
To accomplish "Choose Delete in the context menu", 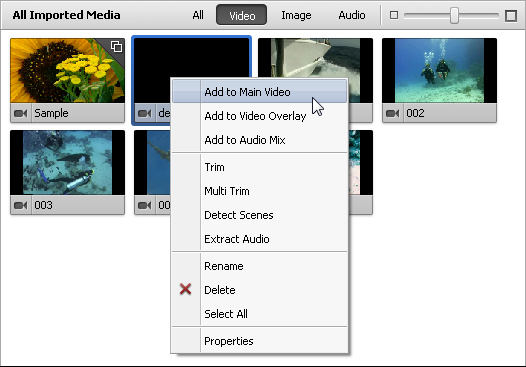I will (259, 290).
